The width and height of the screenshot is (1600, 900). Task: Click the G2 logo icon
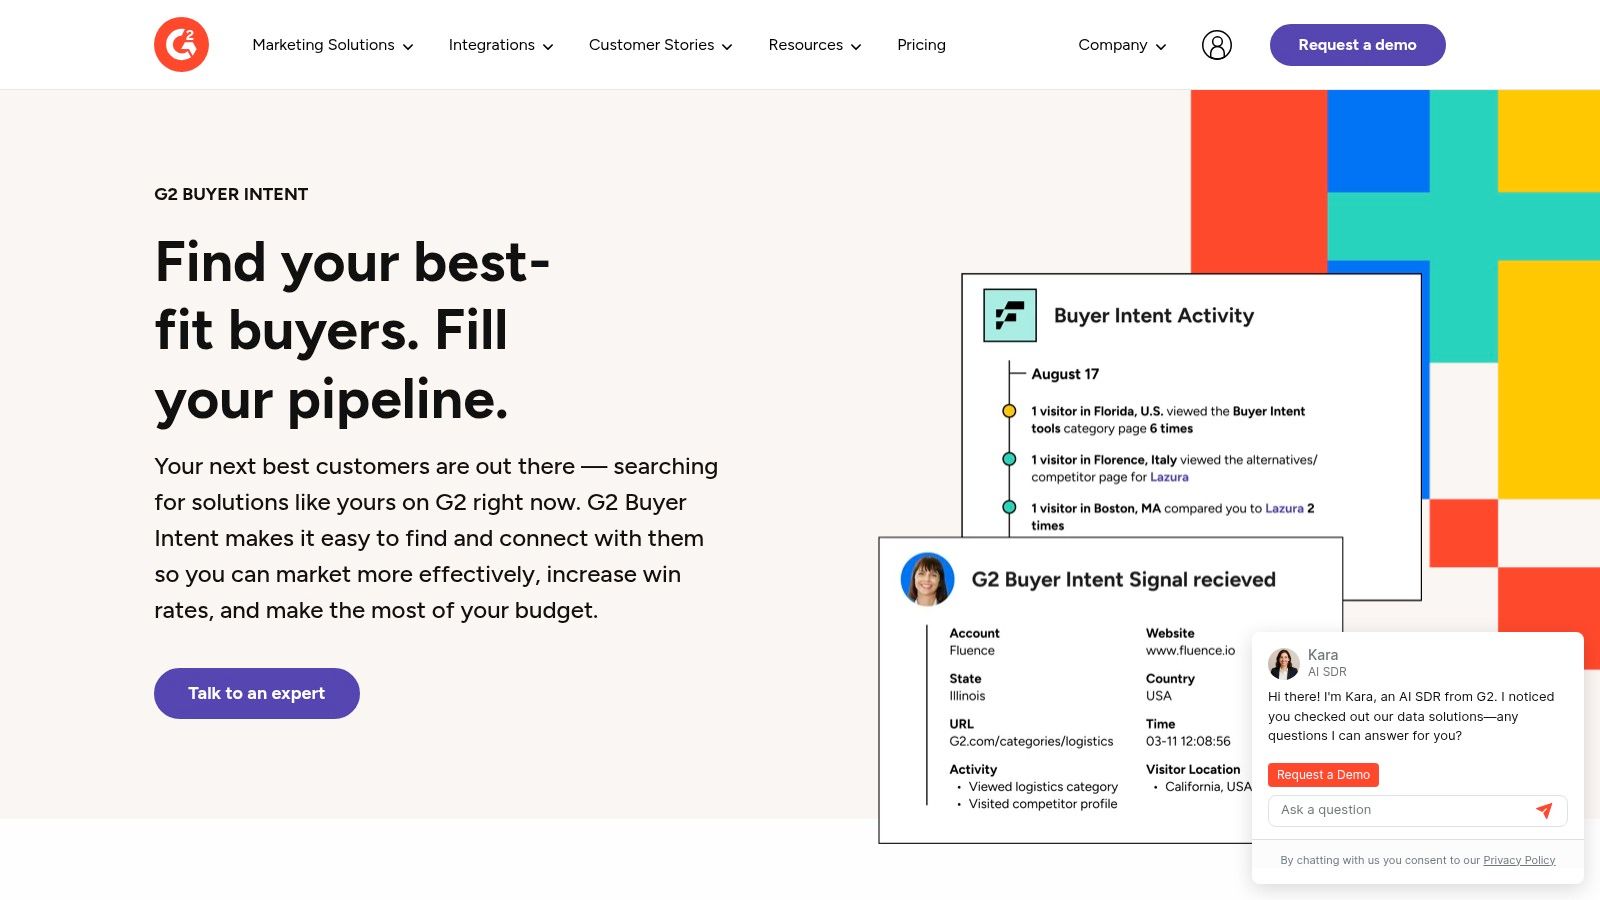181,45
